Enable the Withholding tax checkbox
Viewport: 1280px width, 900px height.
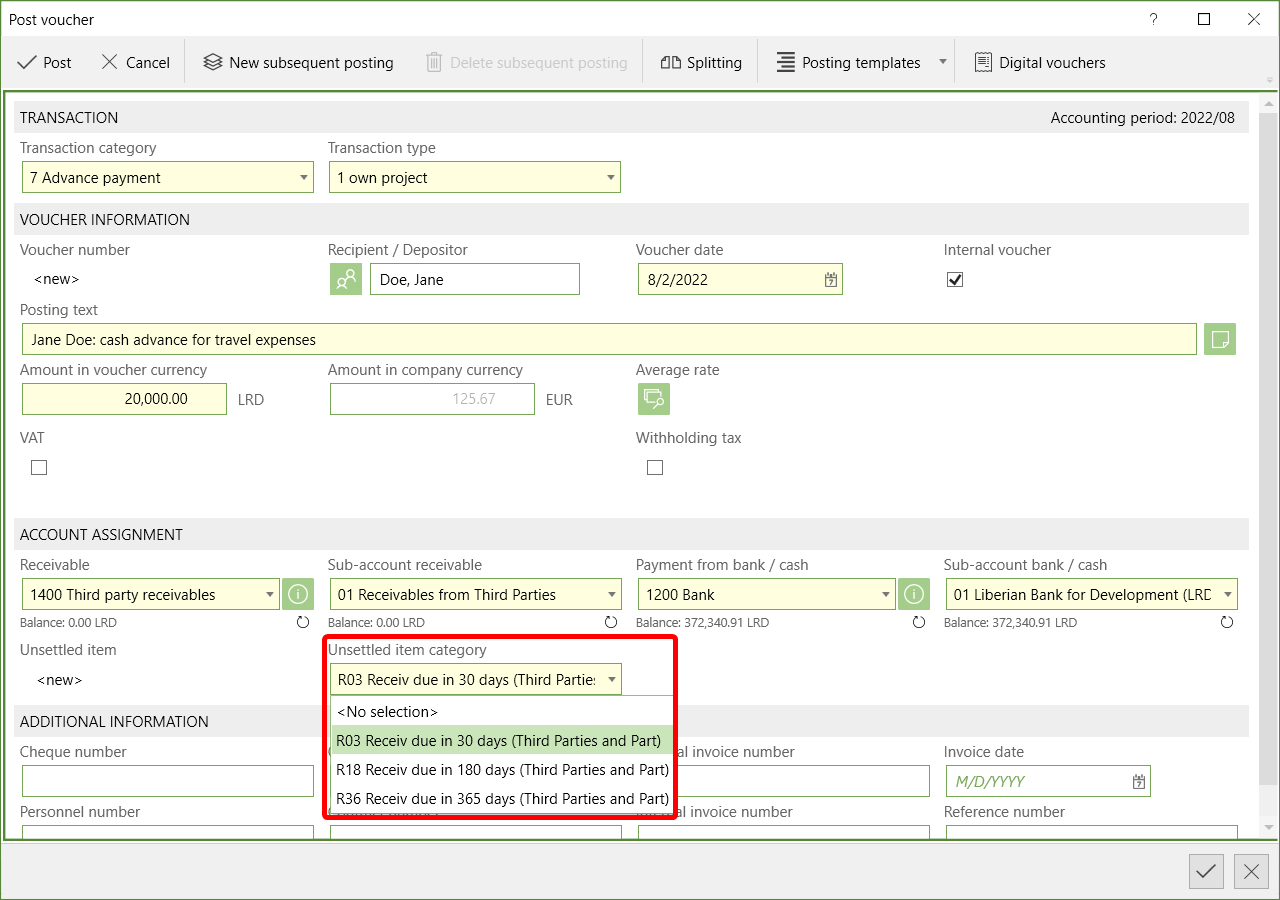[655, 467]
